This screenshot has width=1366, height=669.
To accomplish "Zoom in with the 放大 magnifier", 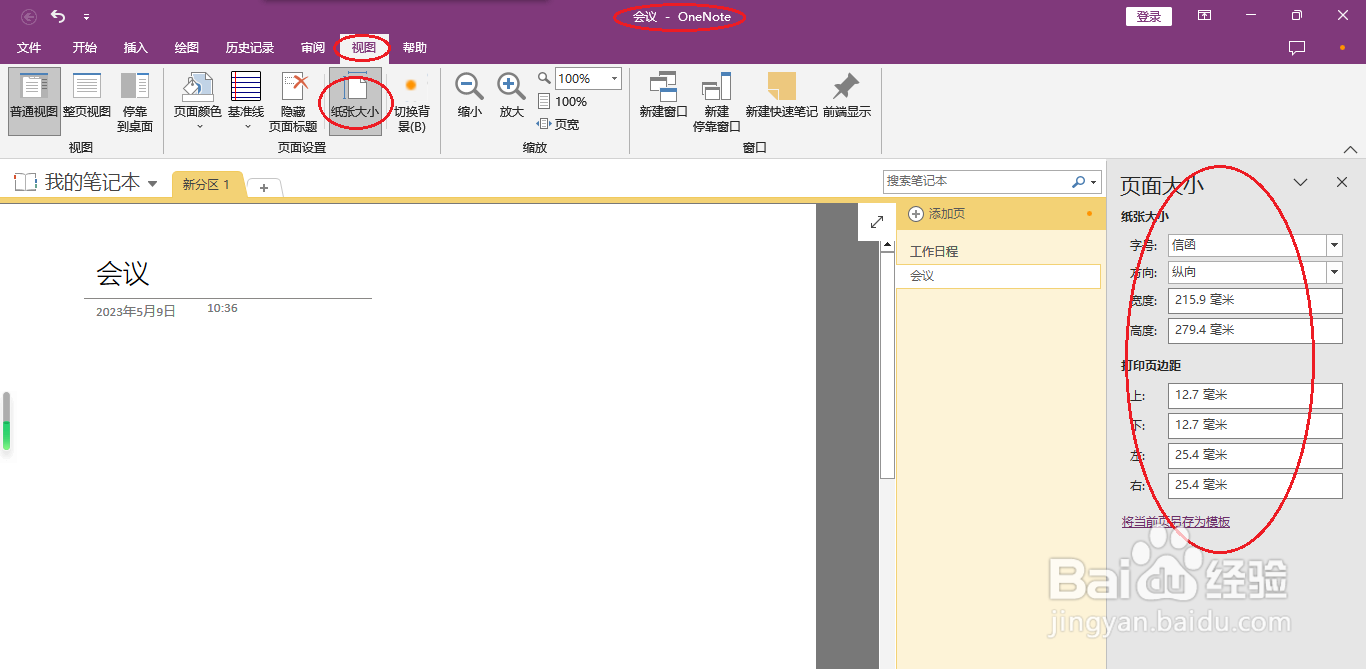I will 512,96.
